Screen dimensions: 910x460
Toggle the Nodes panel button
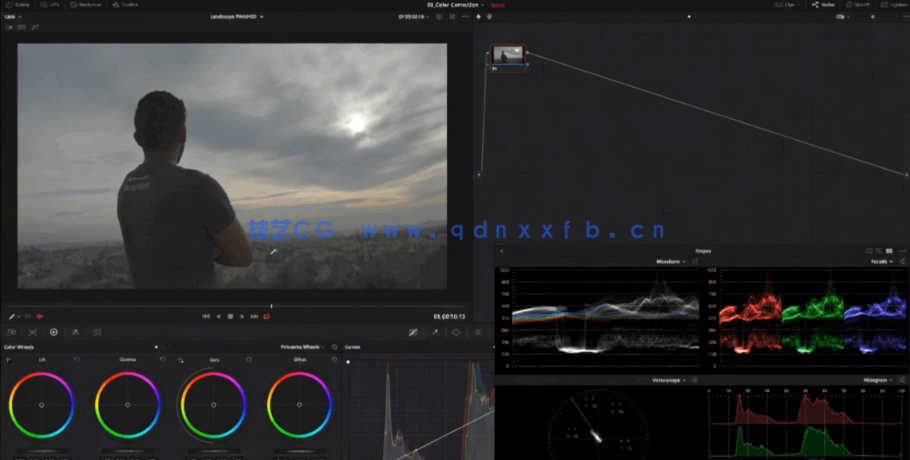[824, 5]
